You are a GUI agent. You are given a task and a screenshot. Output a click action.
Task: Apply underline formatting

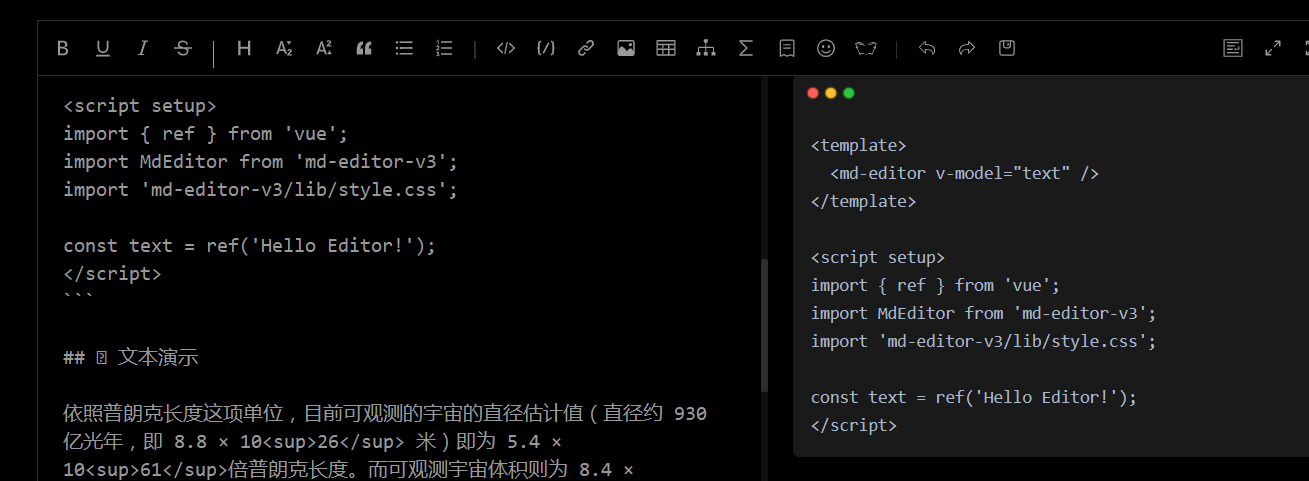coord(103,48)
